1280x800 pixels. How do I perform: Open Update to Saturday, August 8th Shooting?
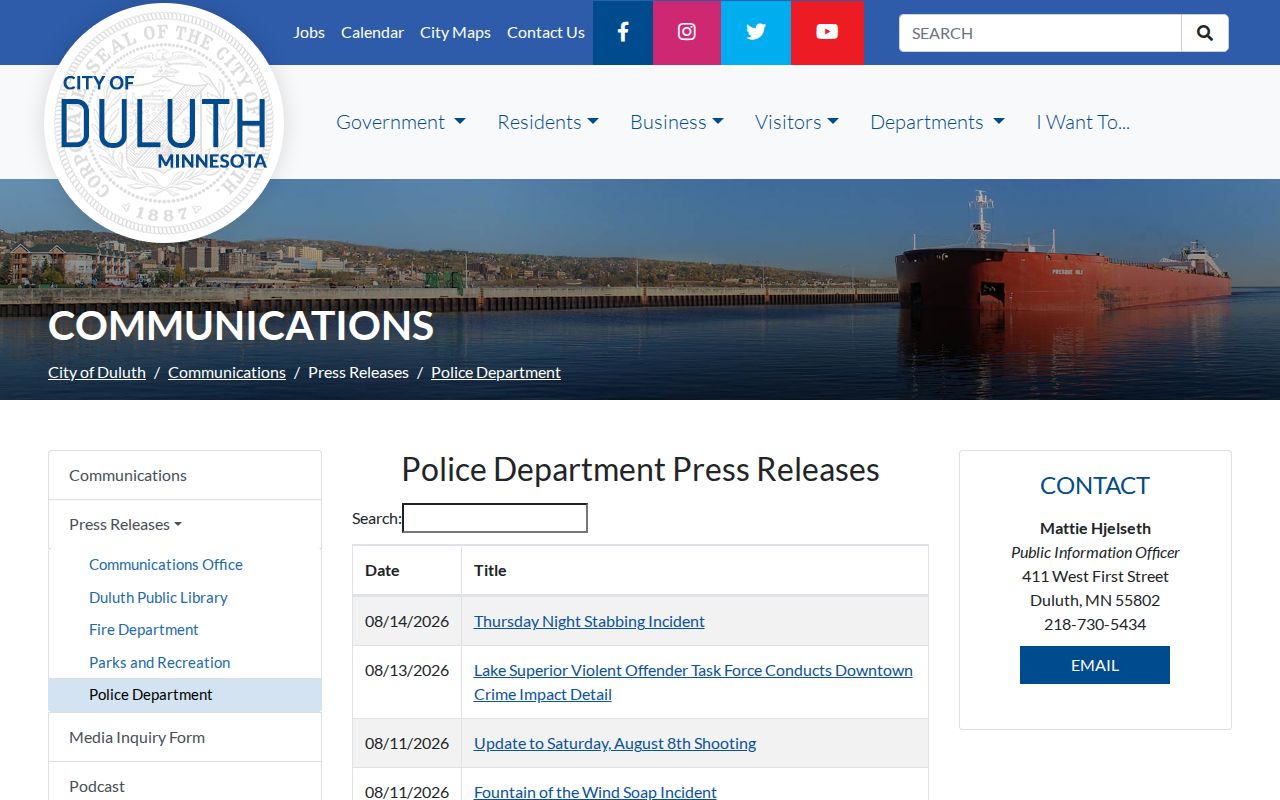click(x=615, y=743)
